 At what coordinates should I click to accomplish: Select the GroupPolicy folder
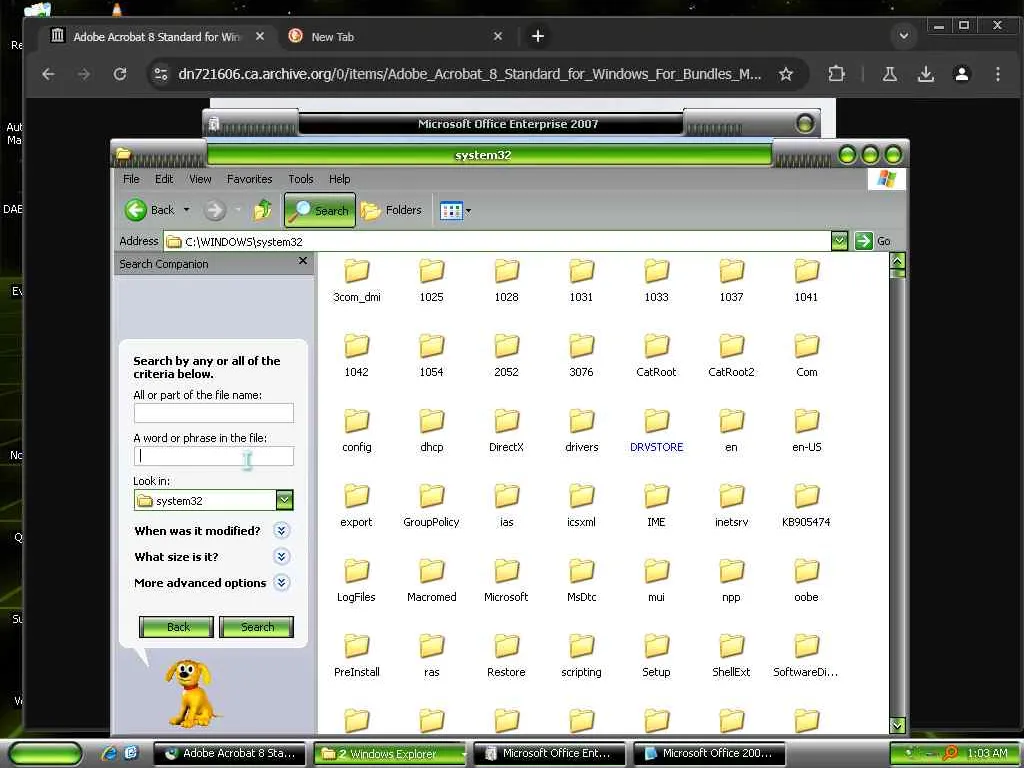(x=432, y=506)
